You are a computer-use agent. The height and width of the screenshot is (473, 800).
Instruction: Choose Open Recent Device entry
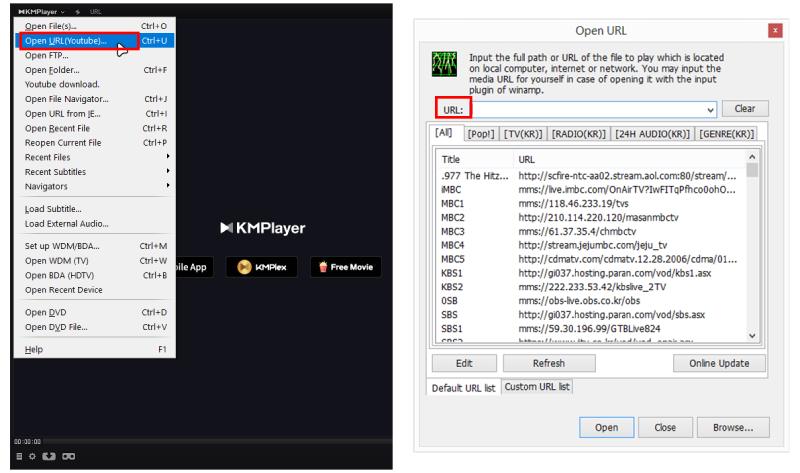coord(95,290)
